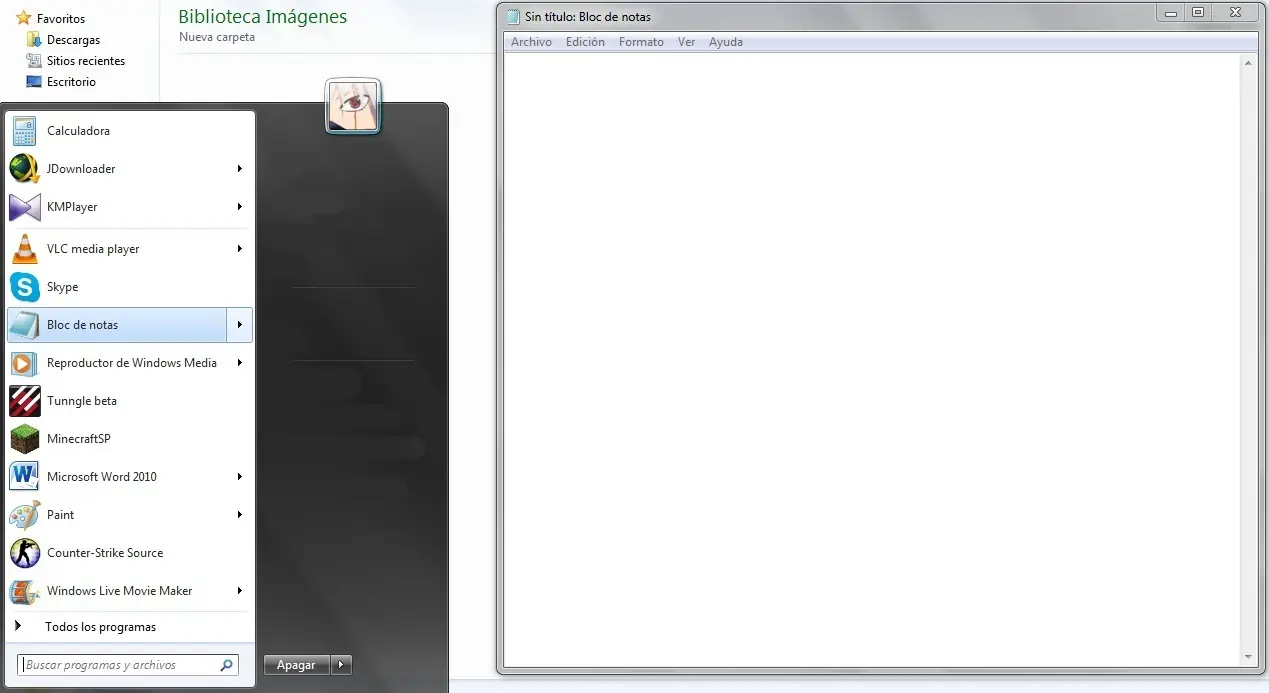Click the KMPlayer icon

click(24, 207)
